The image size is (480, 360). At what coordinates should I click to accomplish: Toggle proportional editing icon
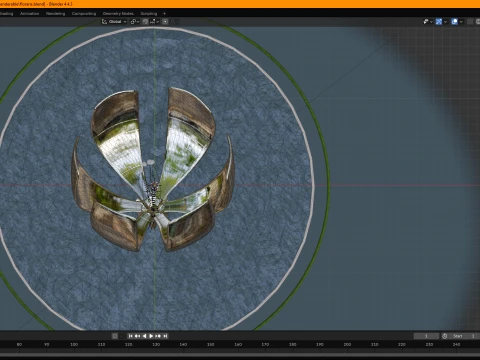(x=165, y=22)
